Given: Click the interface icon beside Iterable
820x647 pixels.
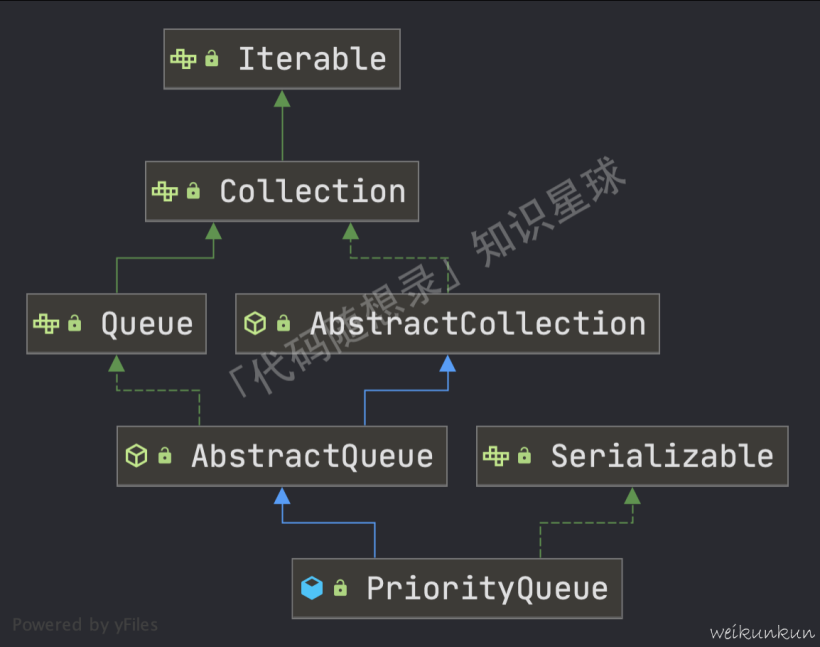Looking at the screenshot, I should [184, 59].
